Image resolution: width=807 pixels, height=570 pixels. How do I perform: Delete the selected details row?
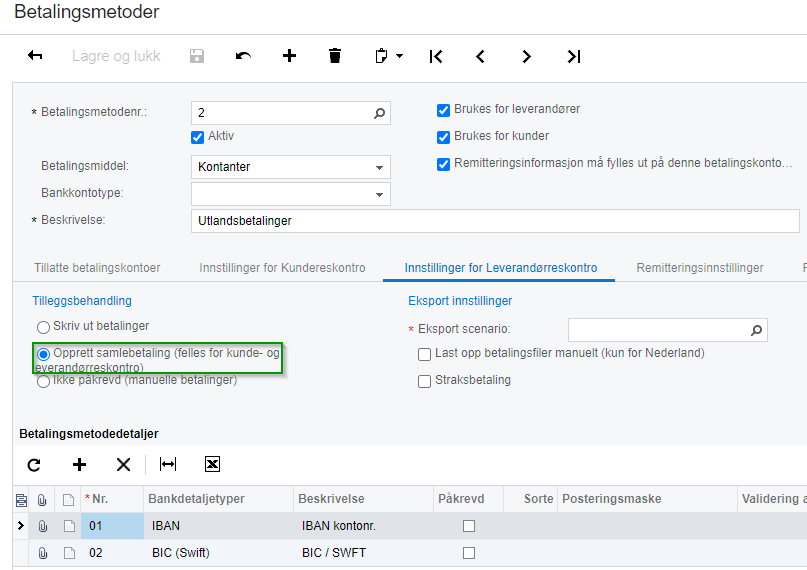click(123, 465)
